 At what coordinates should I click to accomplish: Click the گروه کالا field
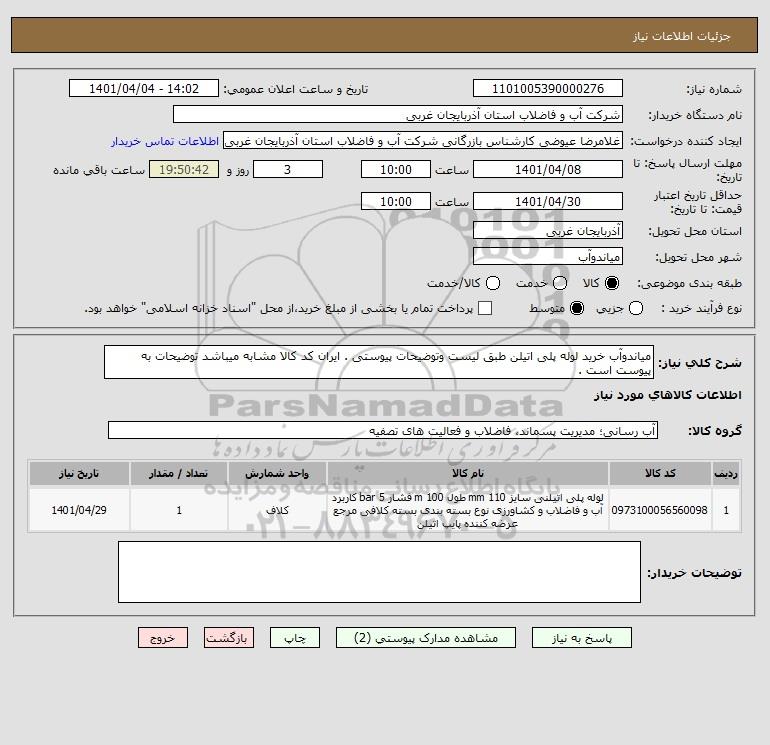[383, 430]
